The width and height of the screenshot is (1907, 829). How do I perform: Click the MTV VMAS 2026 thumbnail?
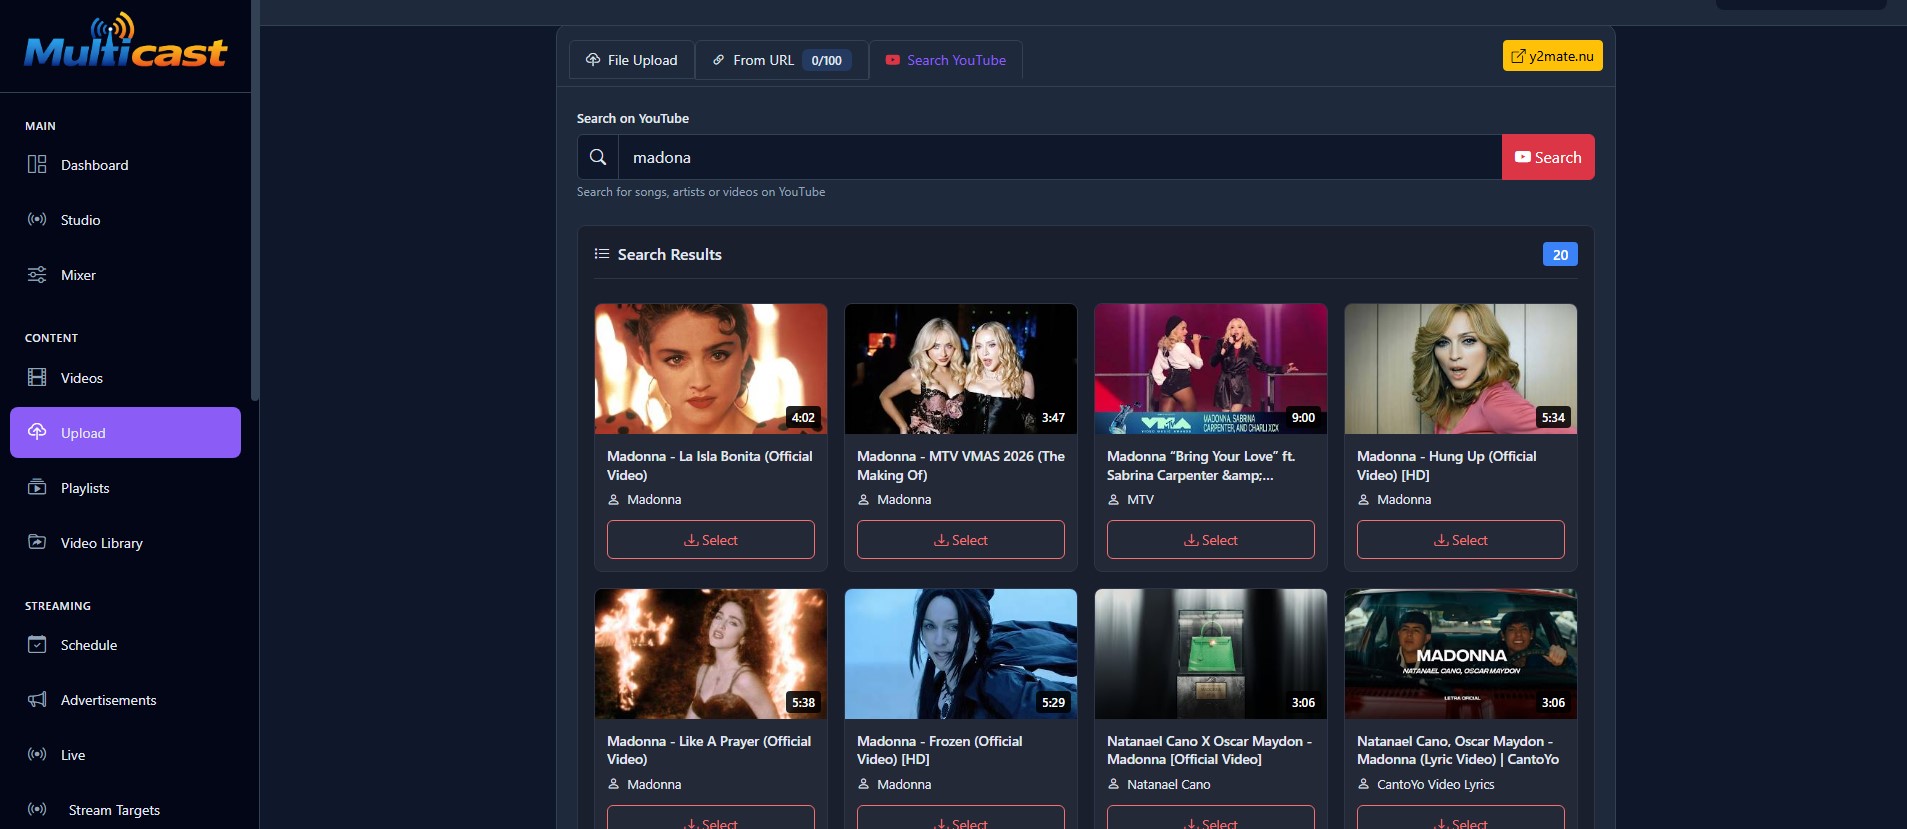pos(961,369)
